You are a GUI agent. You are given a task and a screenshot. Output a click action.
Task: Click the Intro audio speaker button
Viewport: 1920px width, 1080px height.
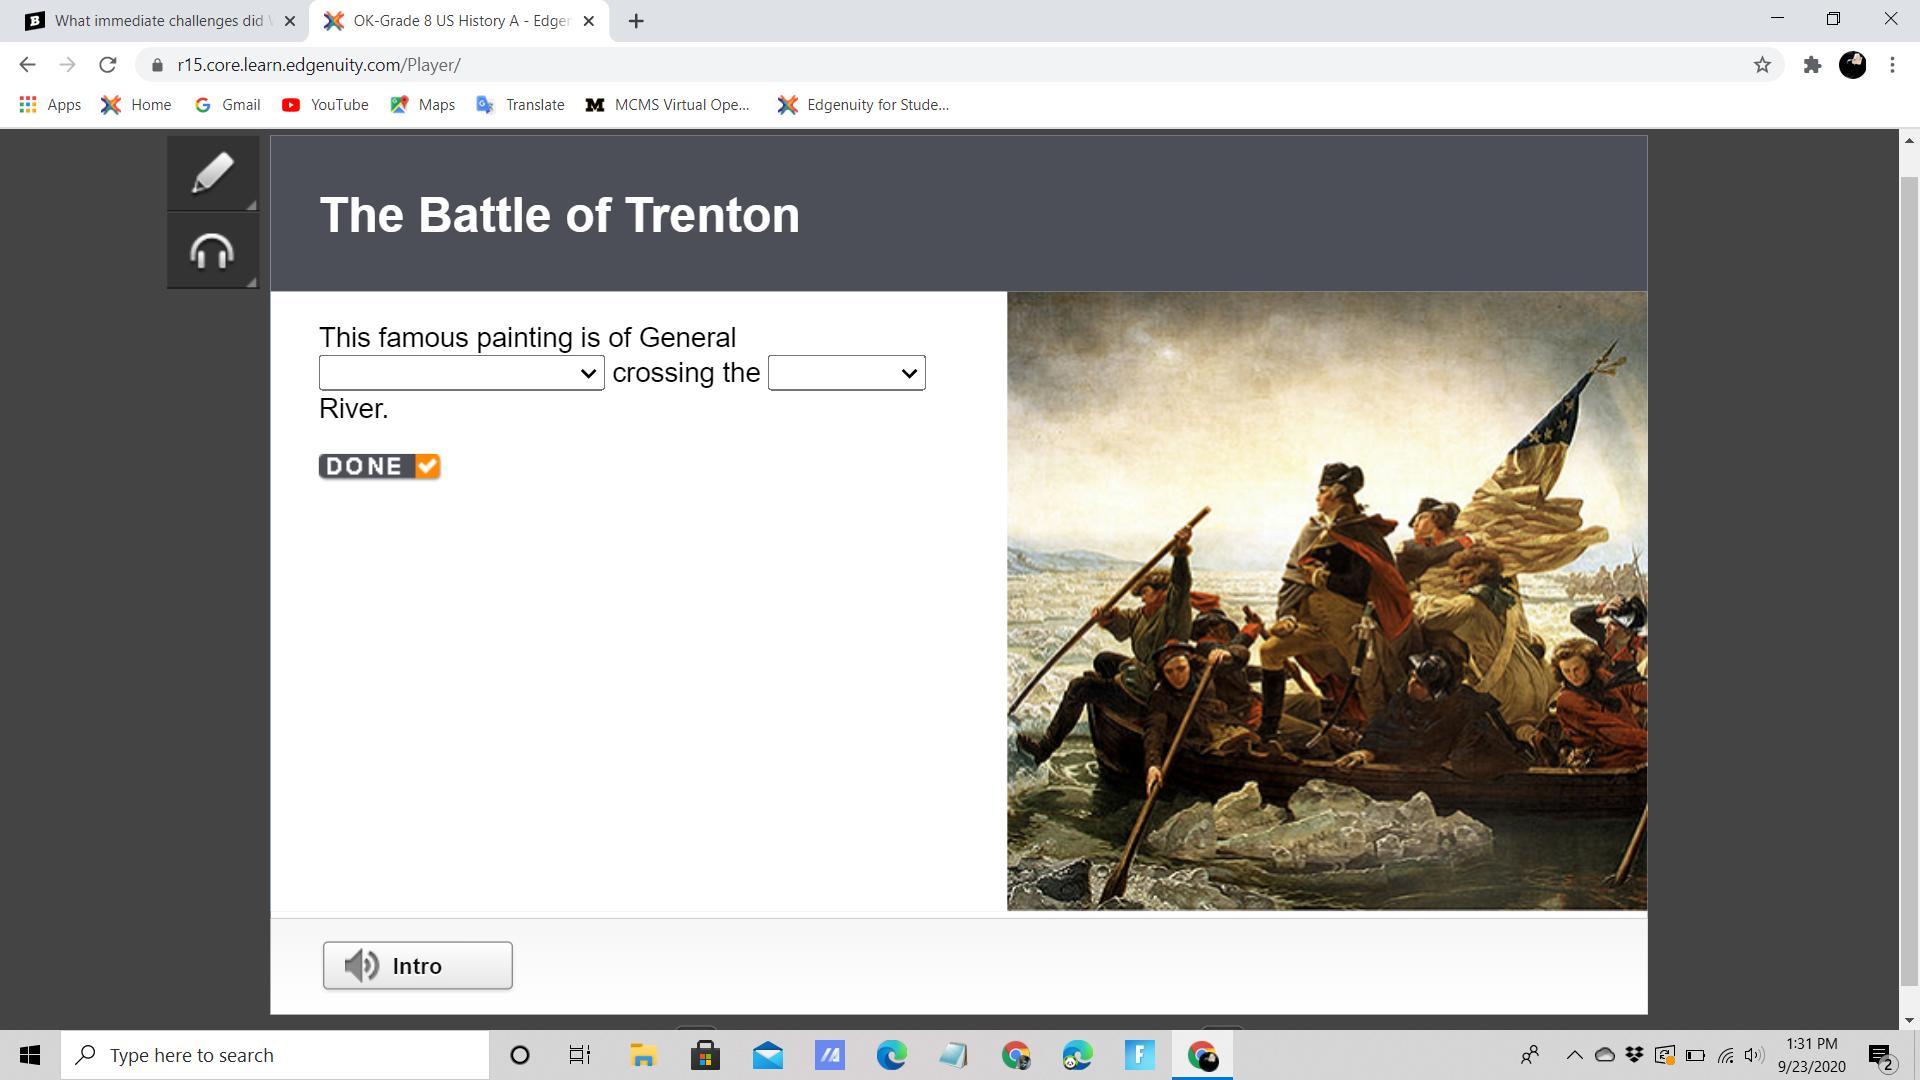coord(417,966)
